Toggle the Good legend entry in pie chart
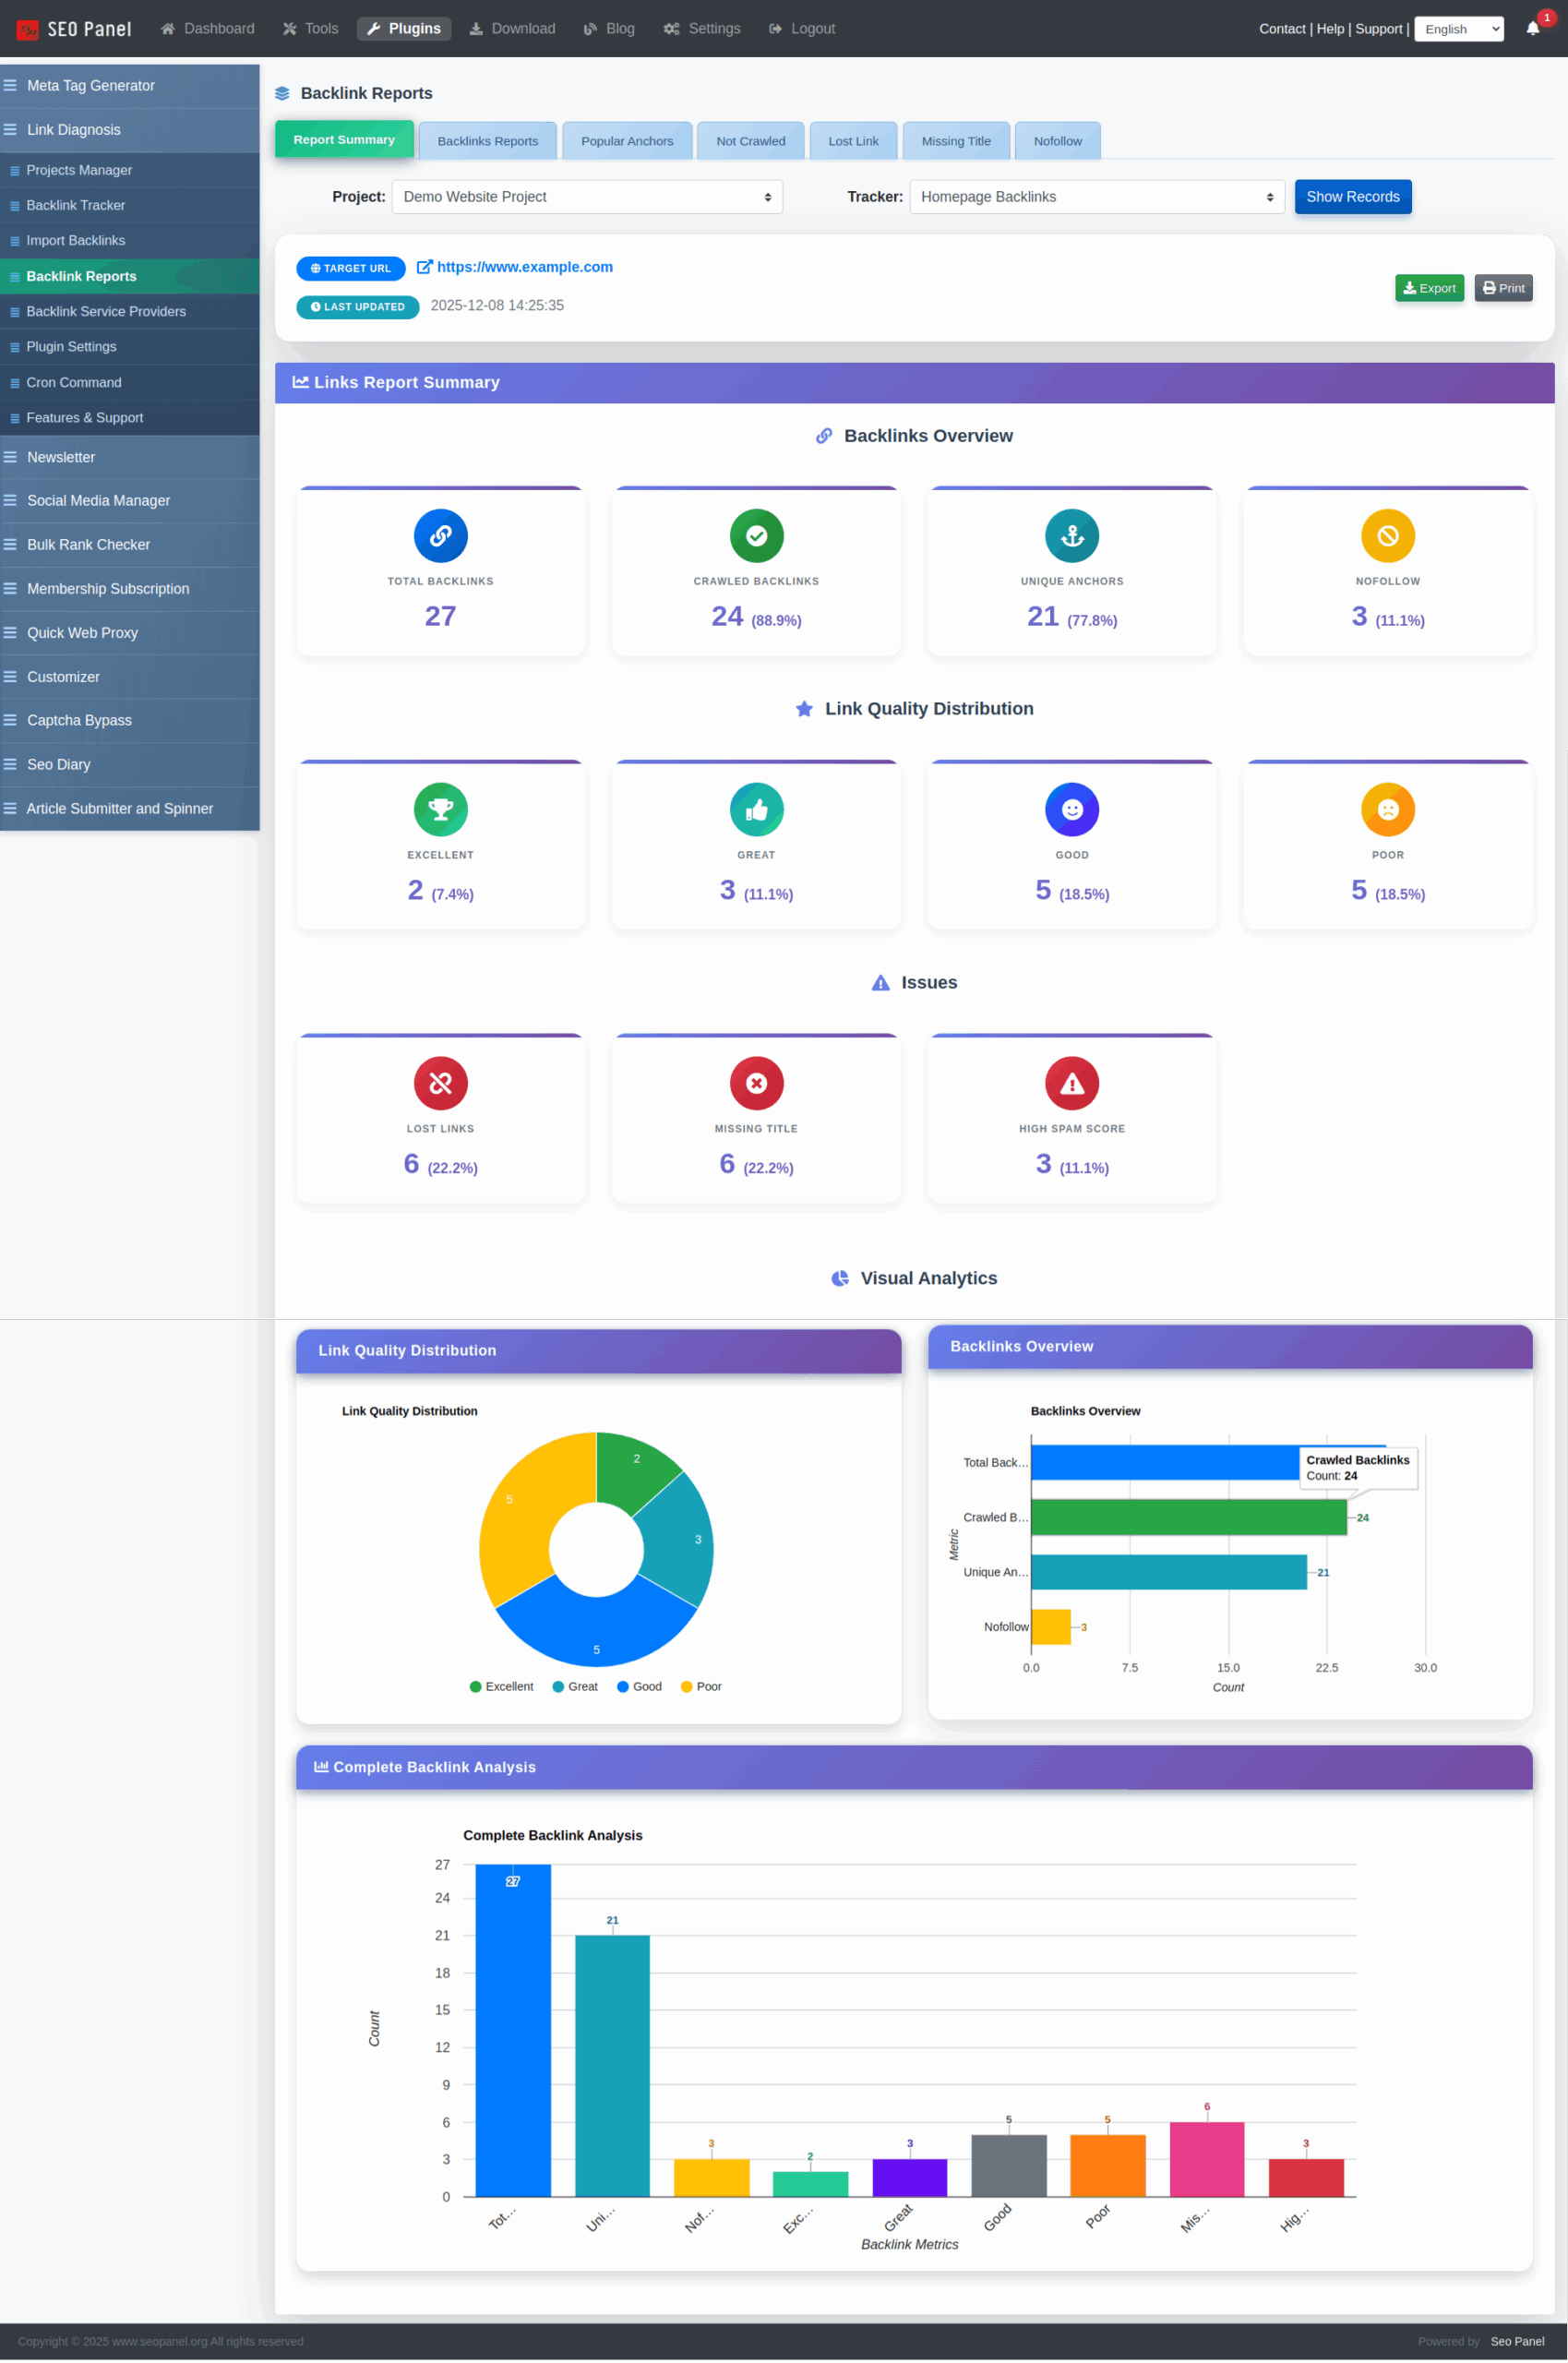Image resolution: width=1568 pixels, height=2363 pixels. 639,1687
